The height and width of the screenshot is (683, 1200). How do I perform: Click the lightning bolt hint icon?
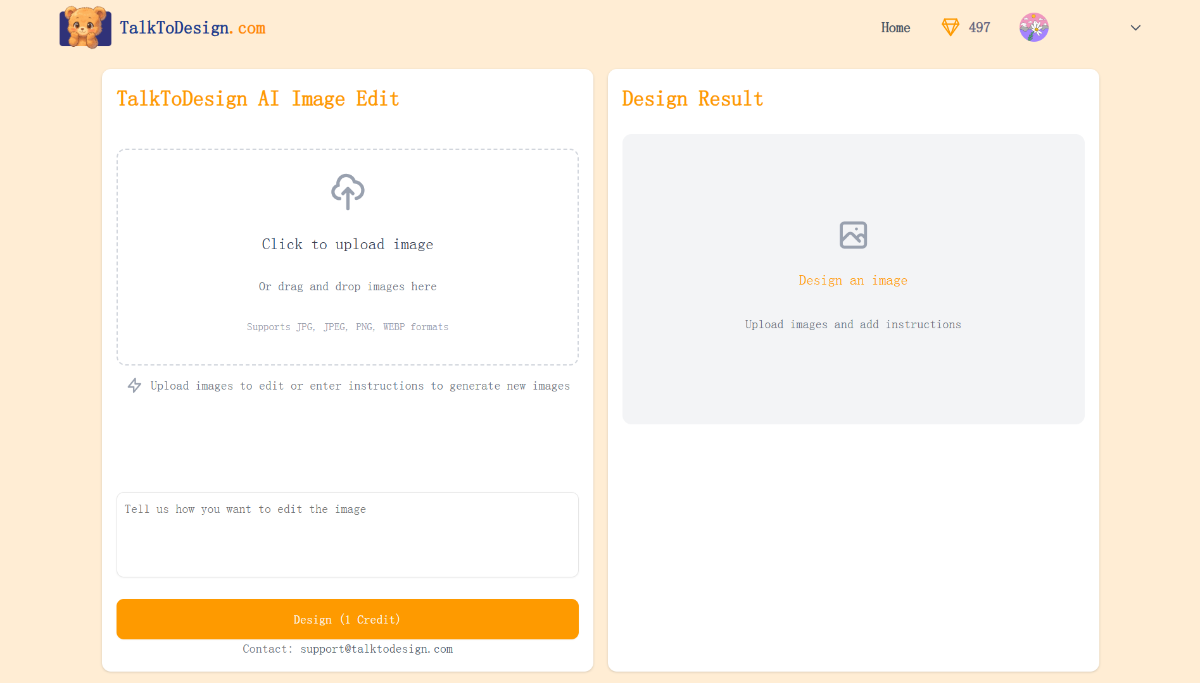134,386
